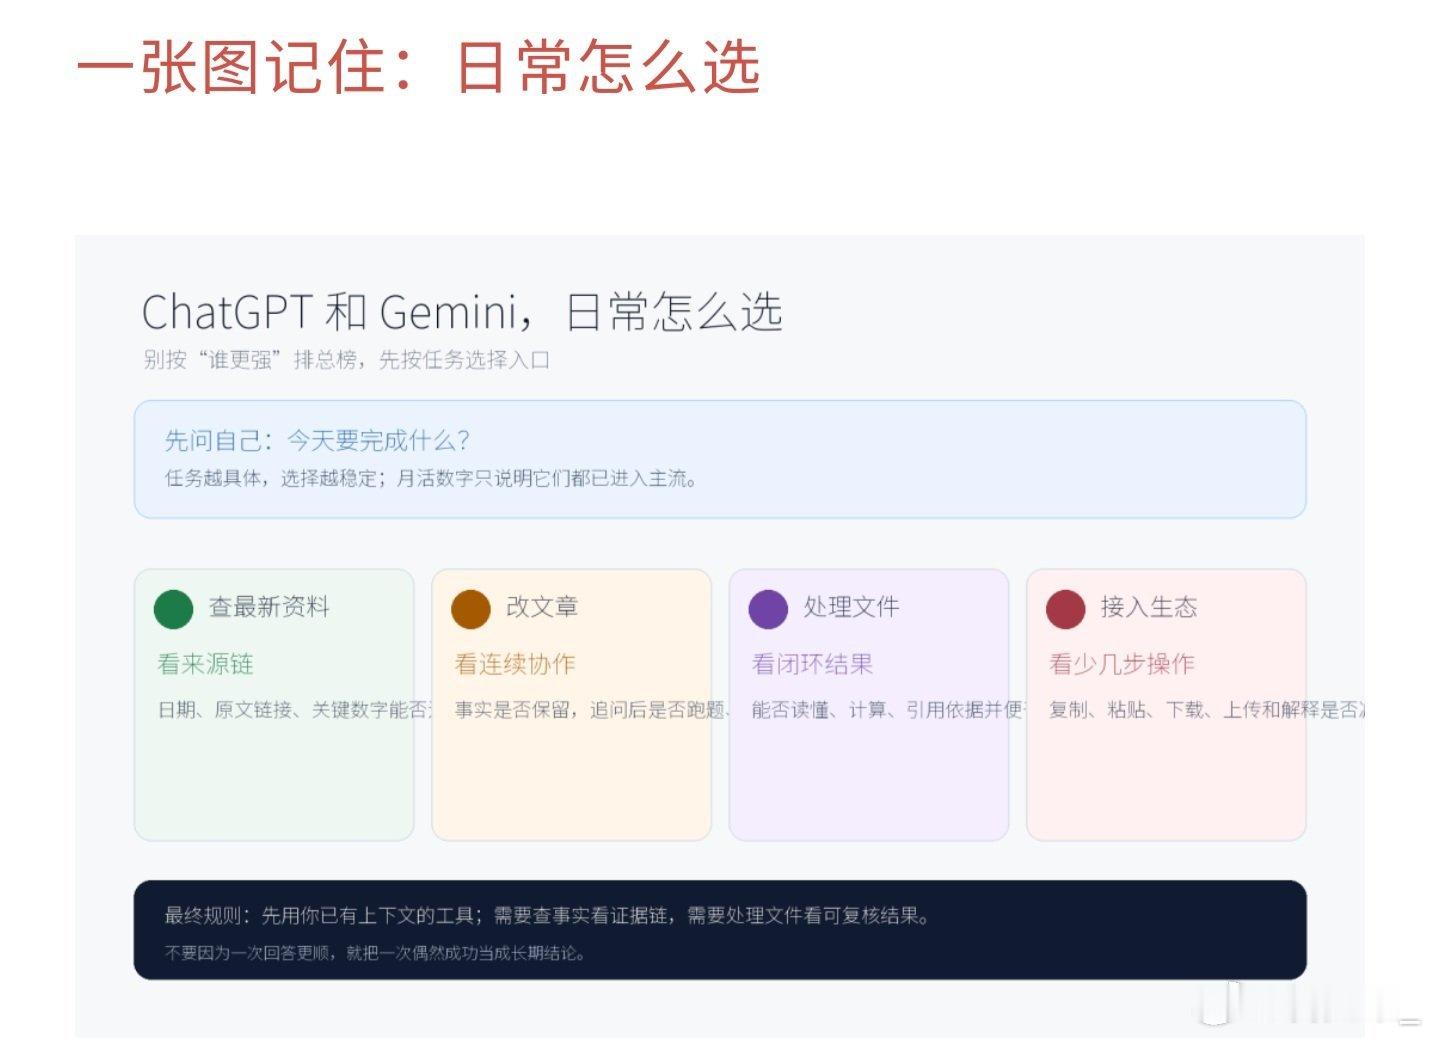Click the line starting with 不要因为一次回答更顺

pyautogui.click(x=375, y=953)
